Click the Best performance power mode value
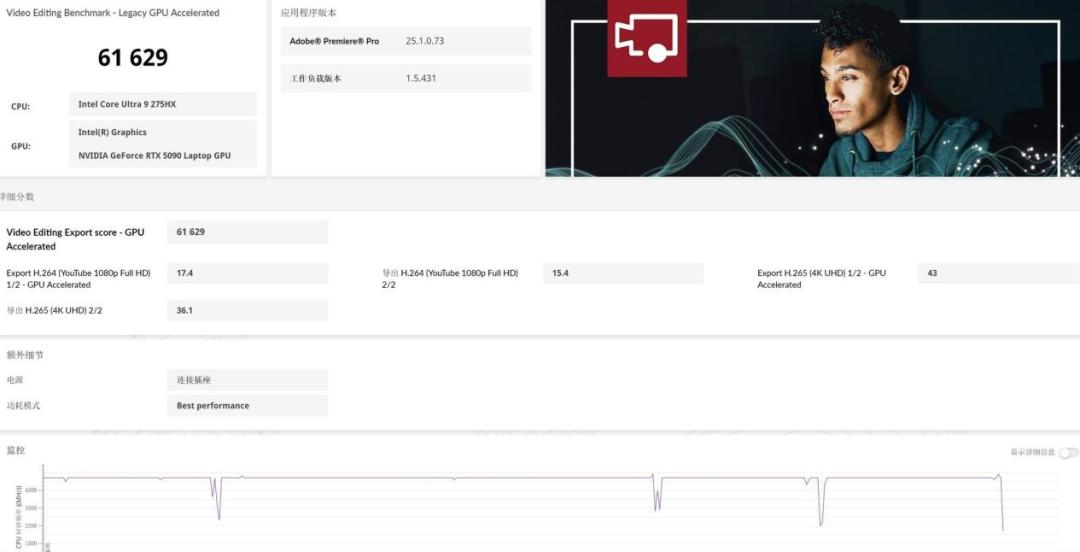The height and width of the screenshot is (552, 1080). [247, 406]
